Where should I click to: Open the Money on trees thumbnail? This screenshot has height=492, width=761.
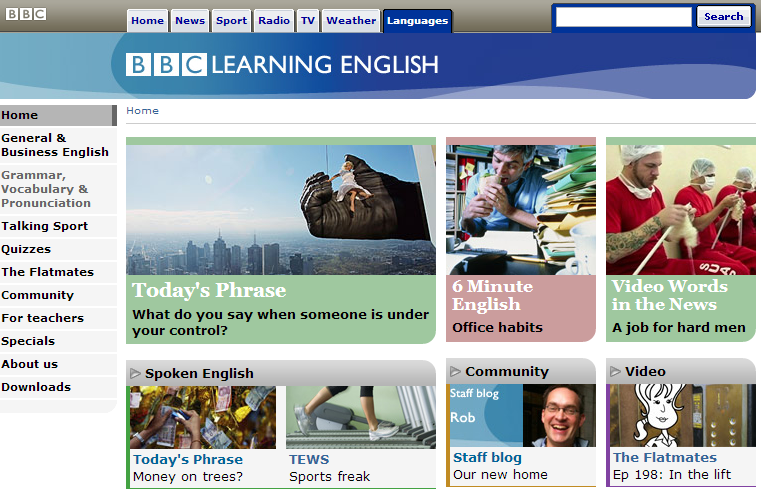tap(204, 417)
